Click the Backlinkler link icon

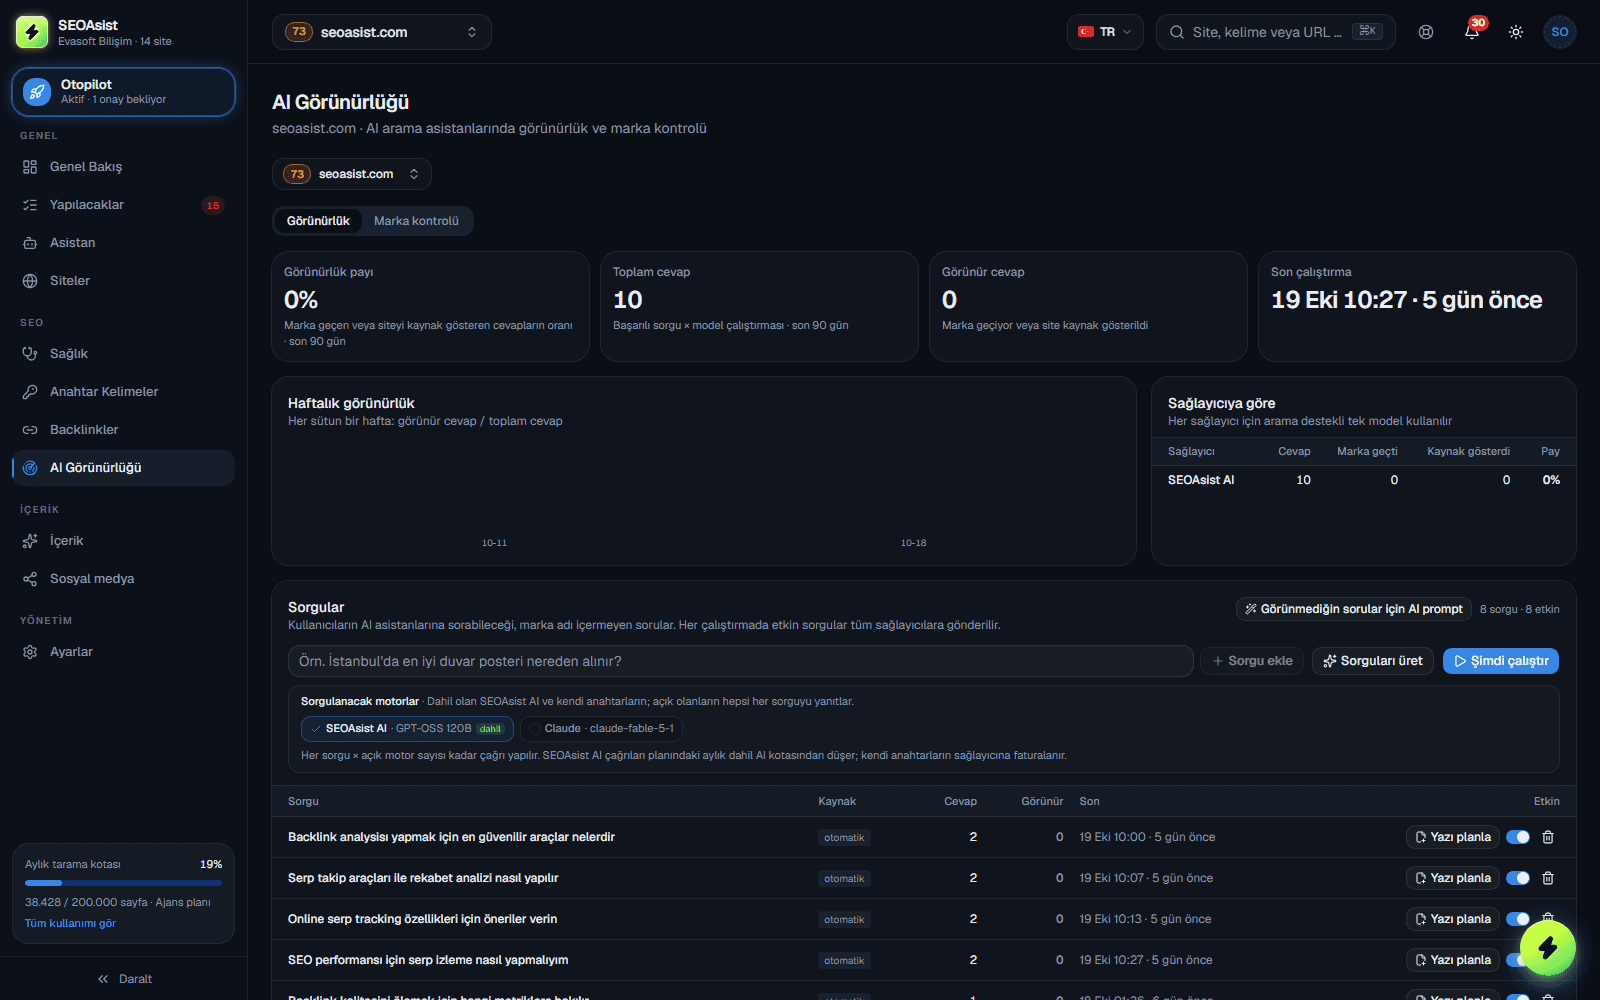(30, 430)
